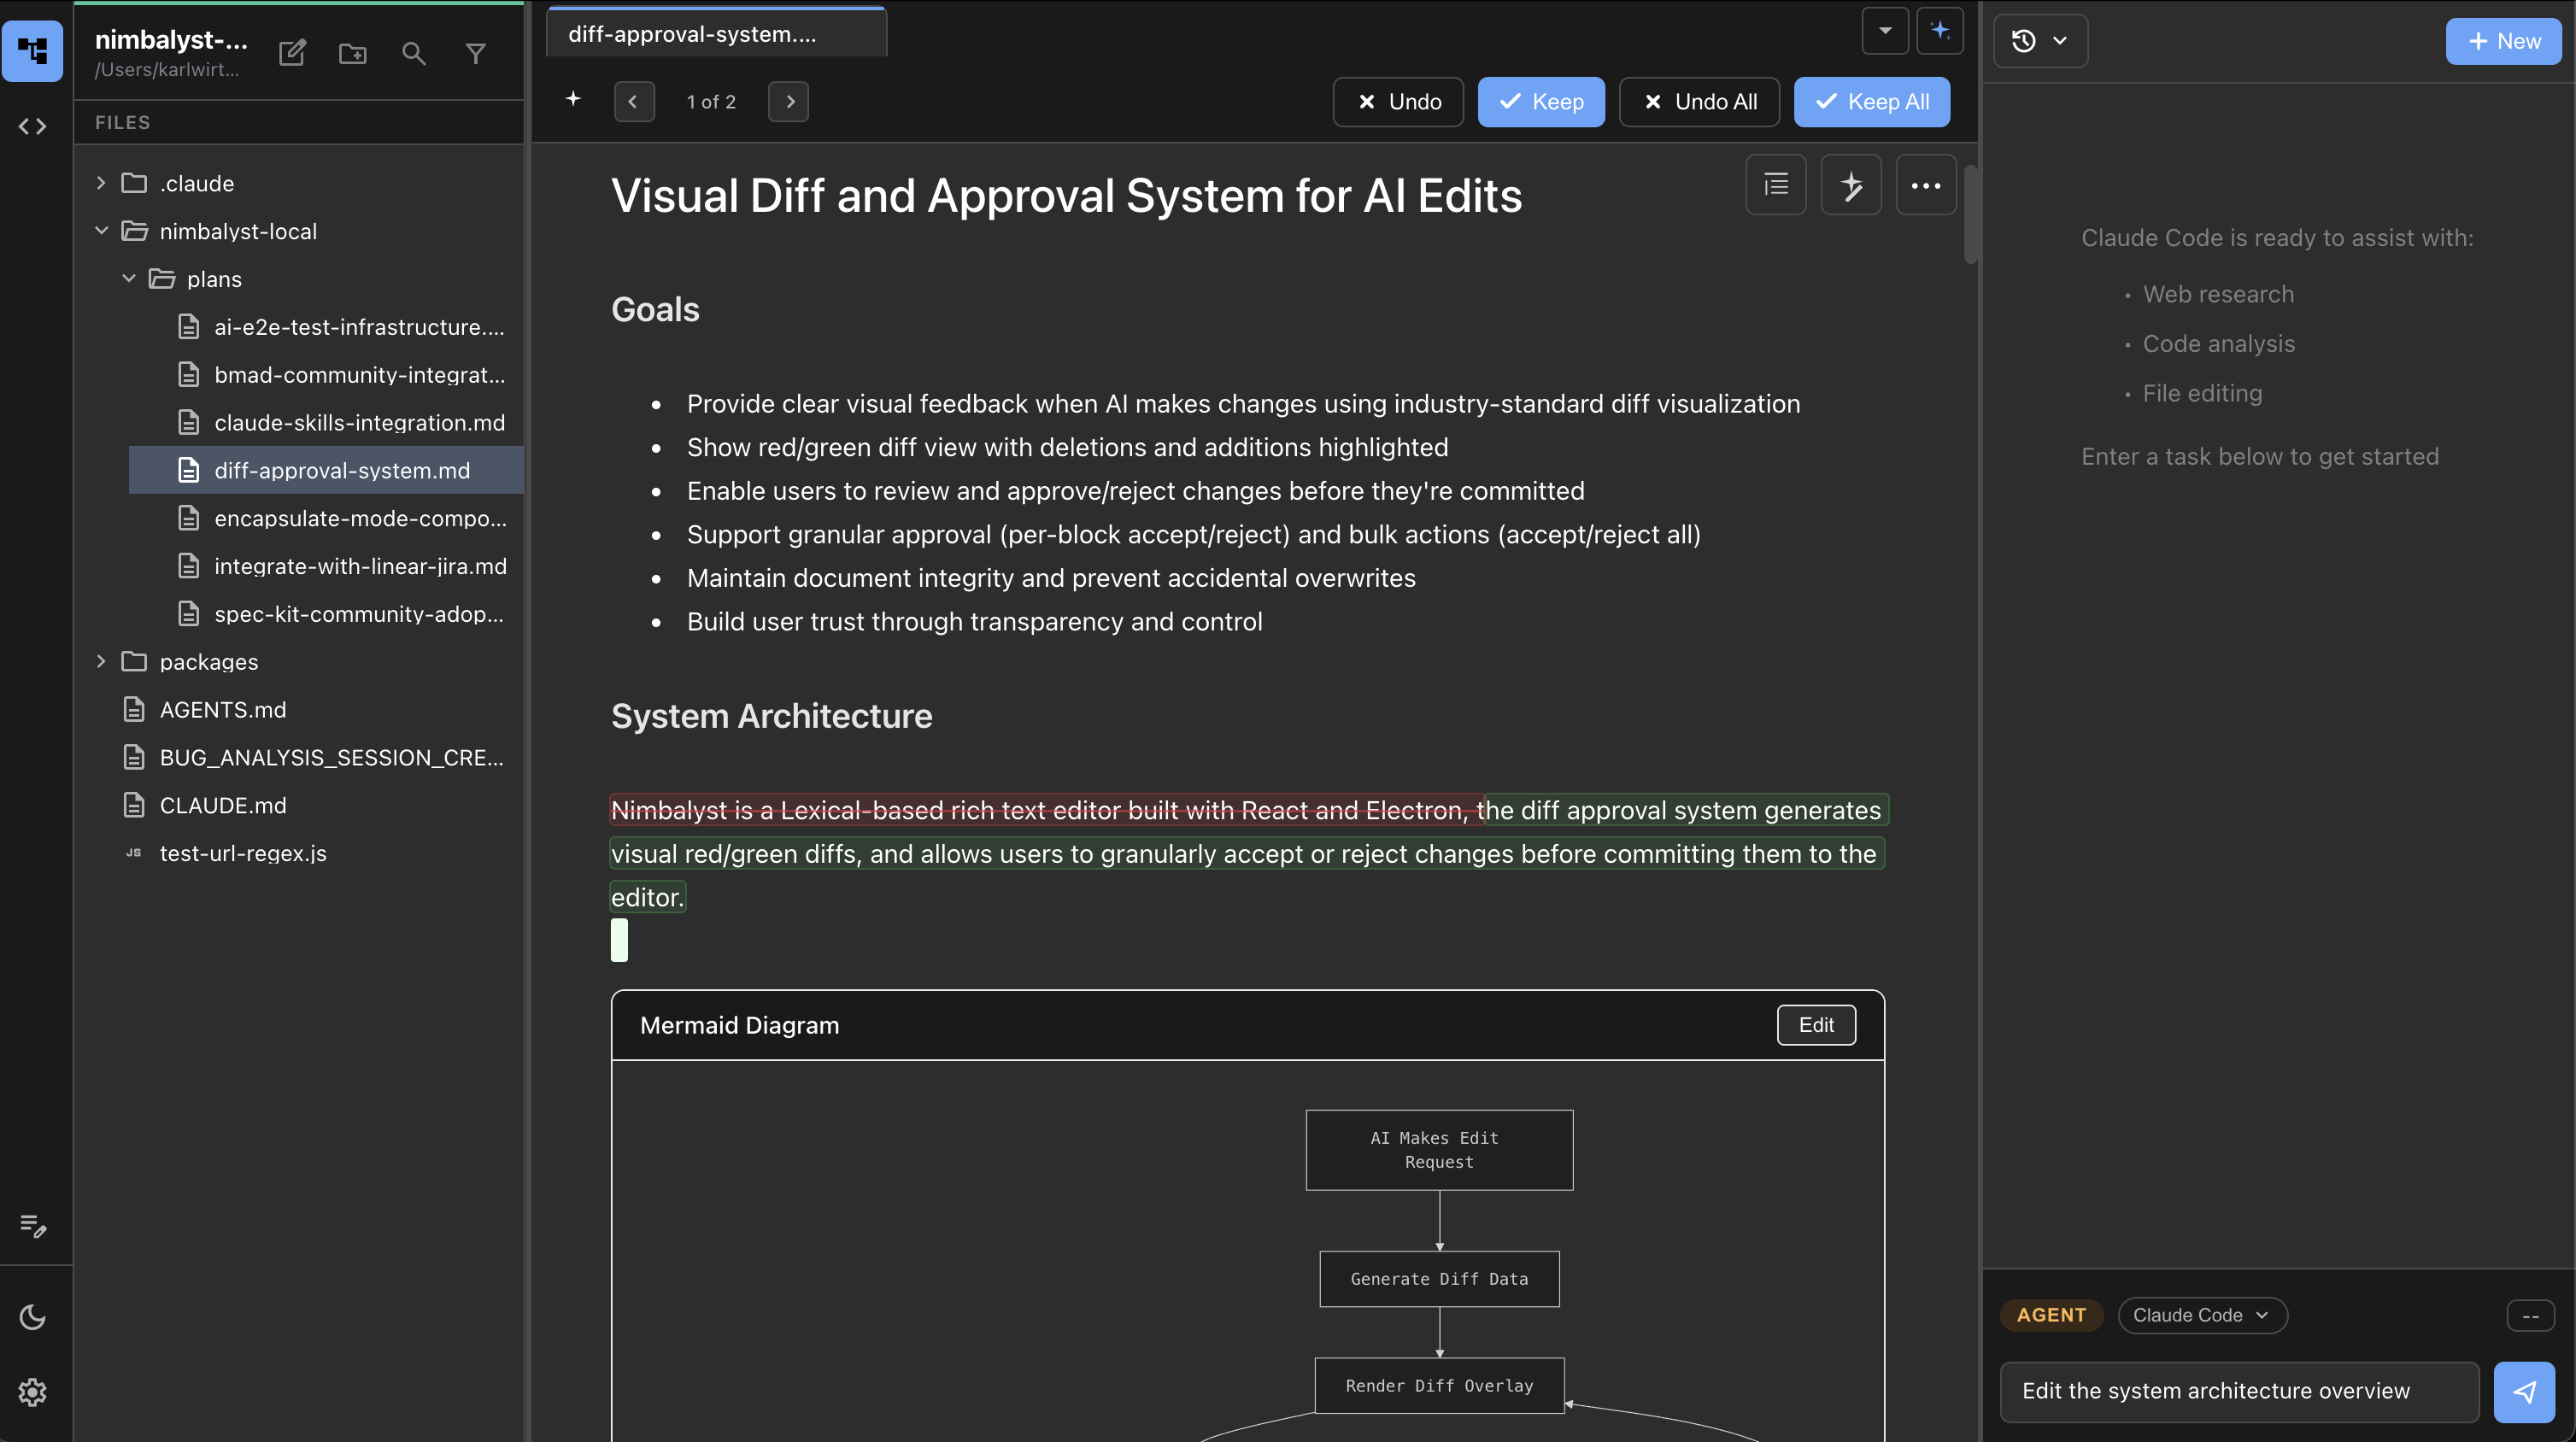Click the new folder icon in sidebar header
2576x1442 pixels.
[353, 54]
